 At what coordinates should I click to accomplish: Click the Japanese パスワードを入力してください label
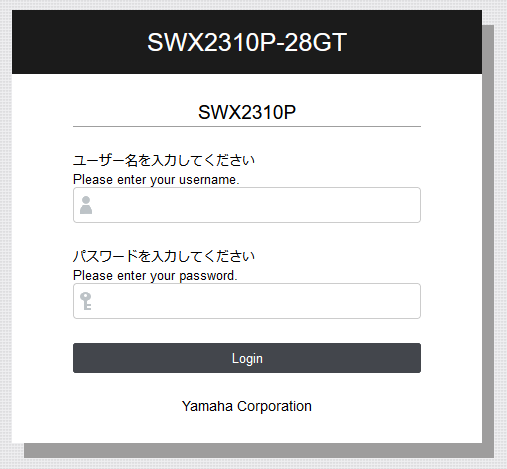[x=164, y=256]
